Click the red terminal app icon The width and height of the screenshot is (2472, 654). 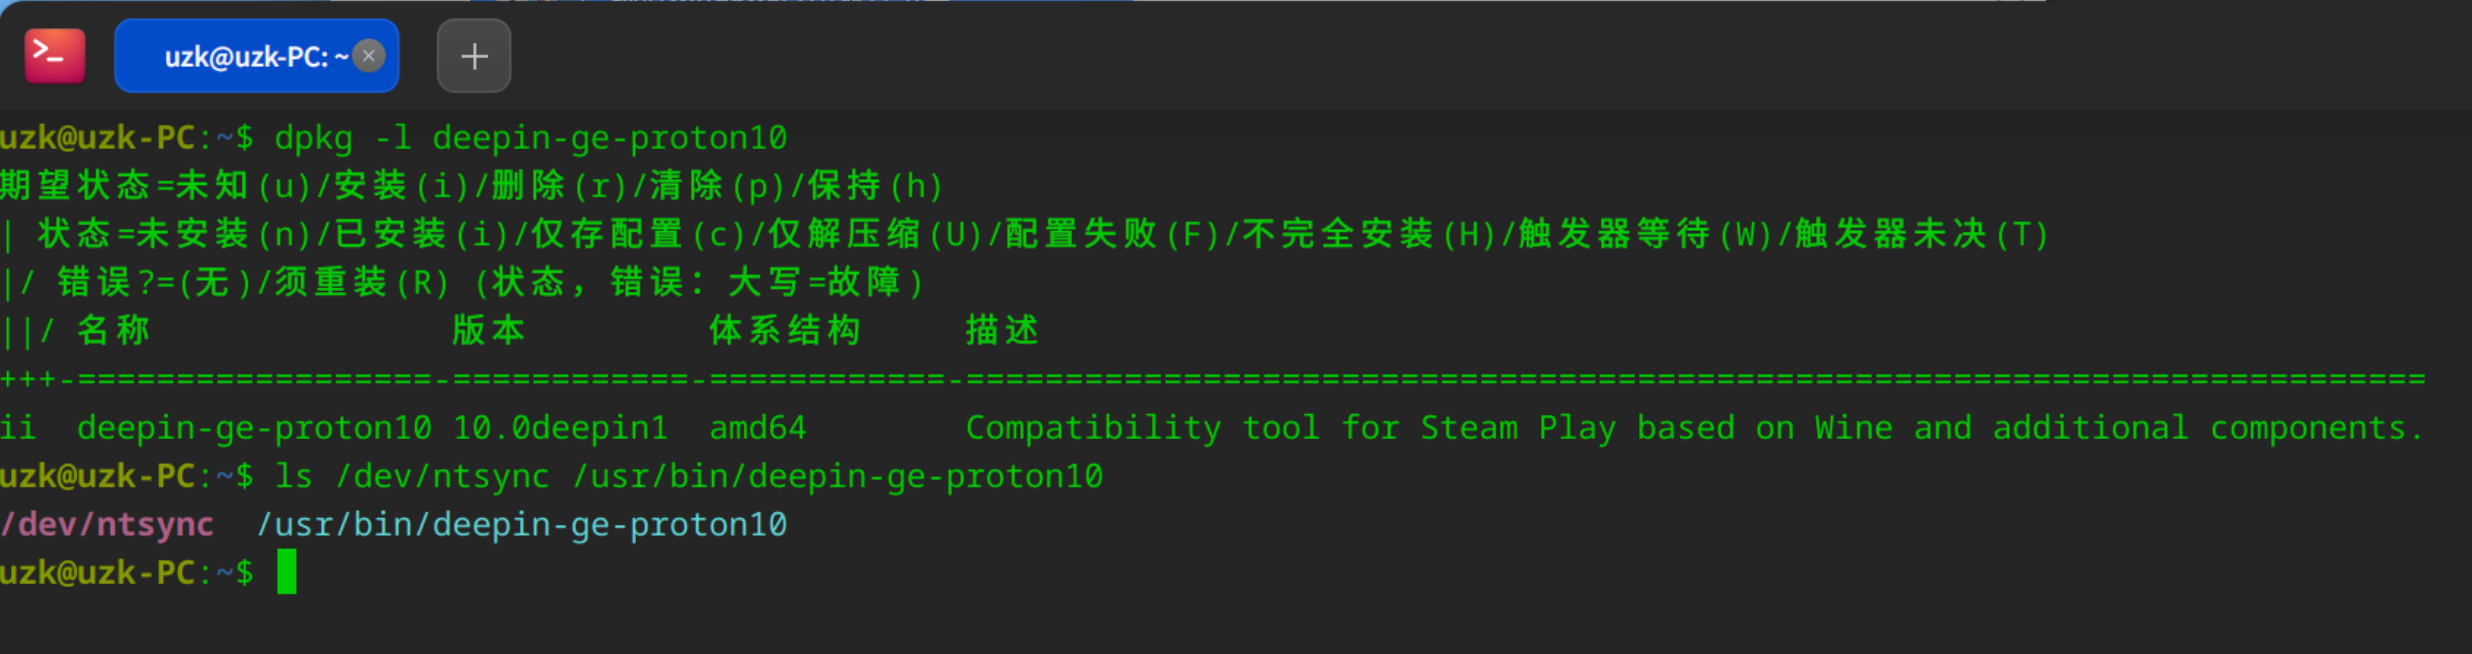(x=55, y=56)
